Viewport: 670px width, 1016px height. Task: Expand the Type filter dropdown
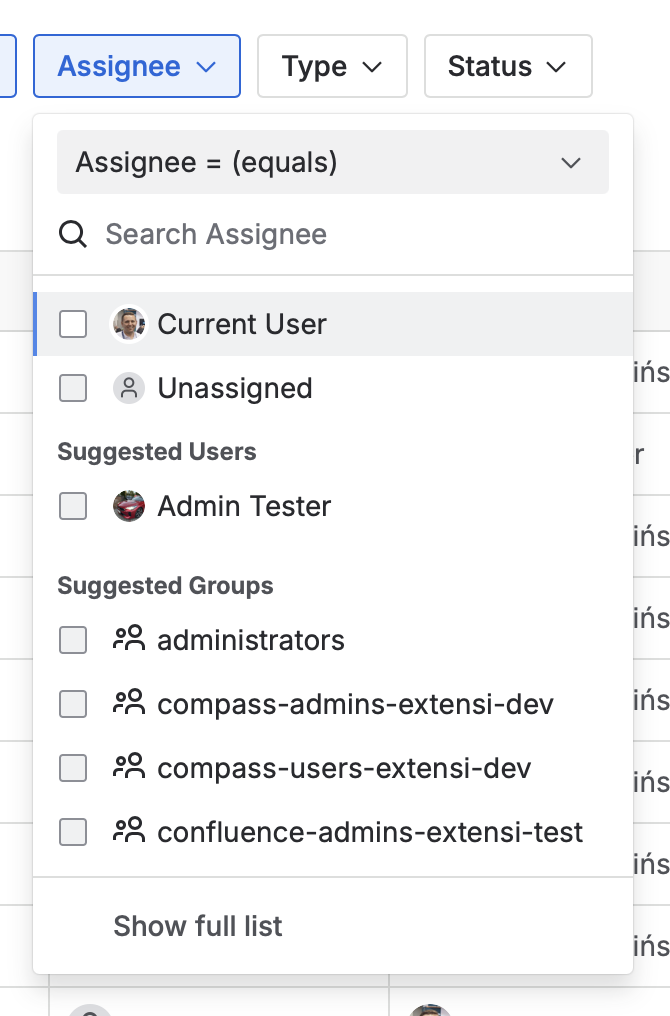coord(332,67)
